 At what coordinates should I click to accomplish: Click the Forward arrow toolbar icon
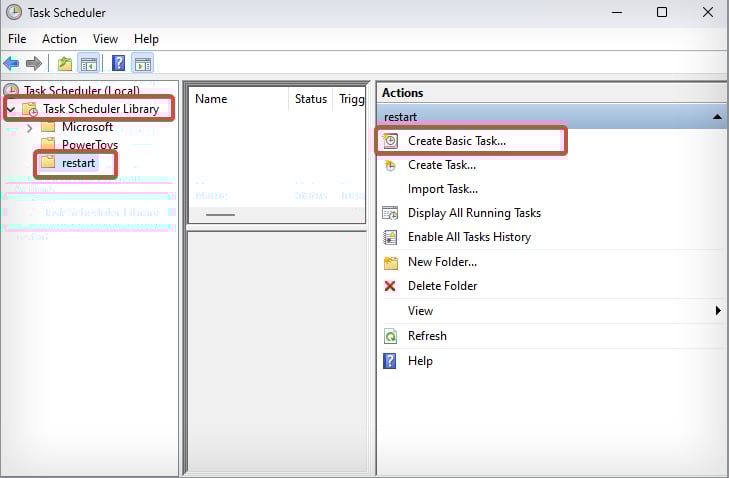coord(33,63)
